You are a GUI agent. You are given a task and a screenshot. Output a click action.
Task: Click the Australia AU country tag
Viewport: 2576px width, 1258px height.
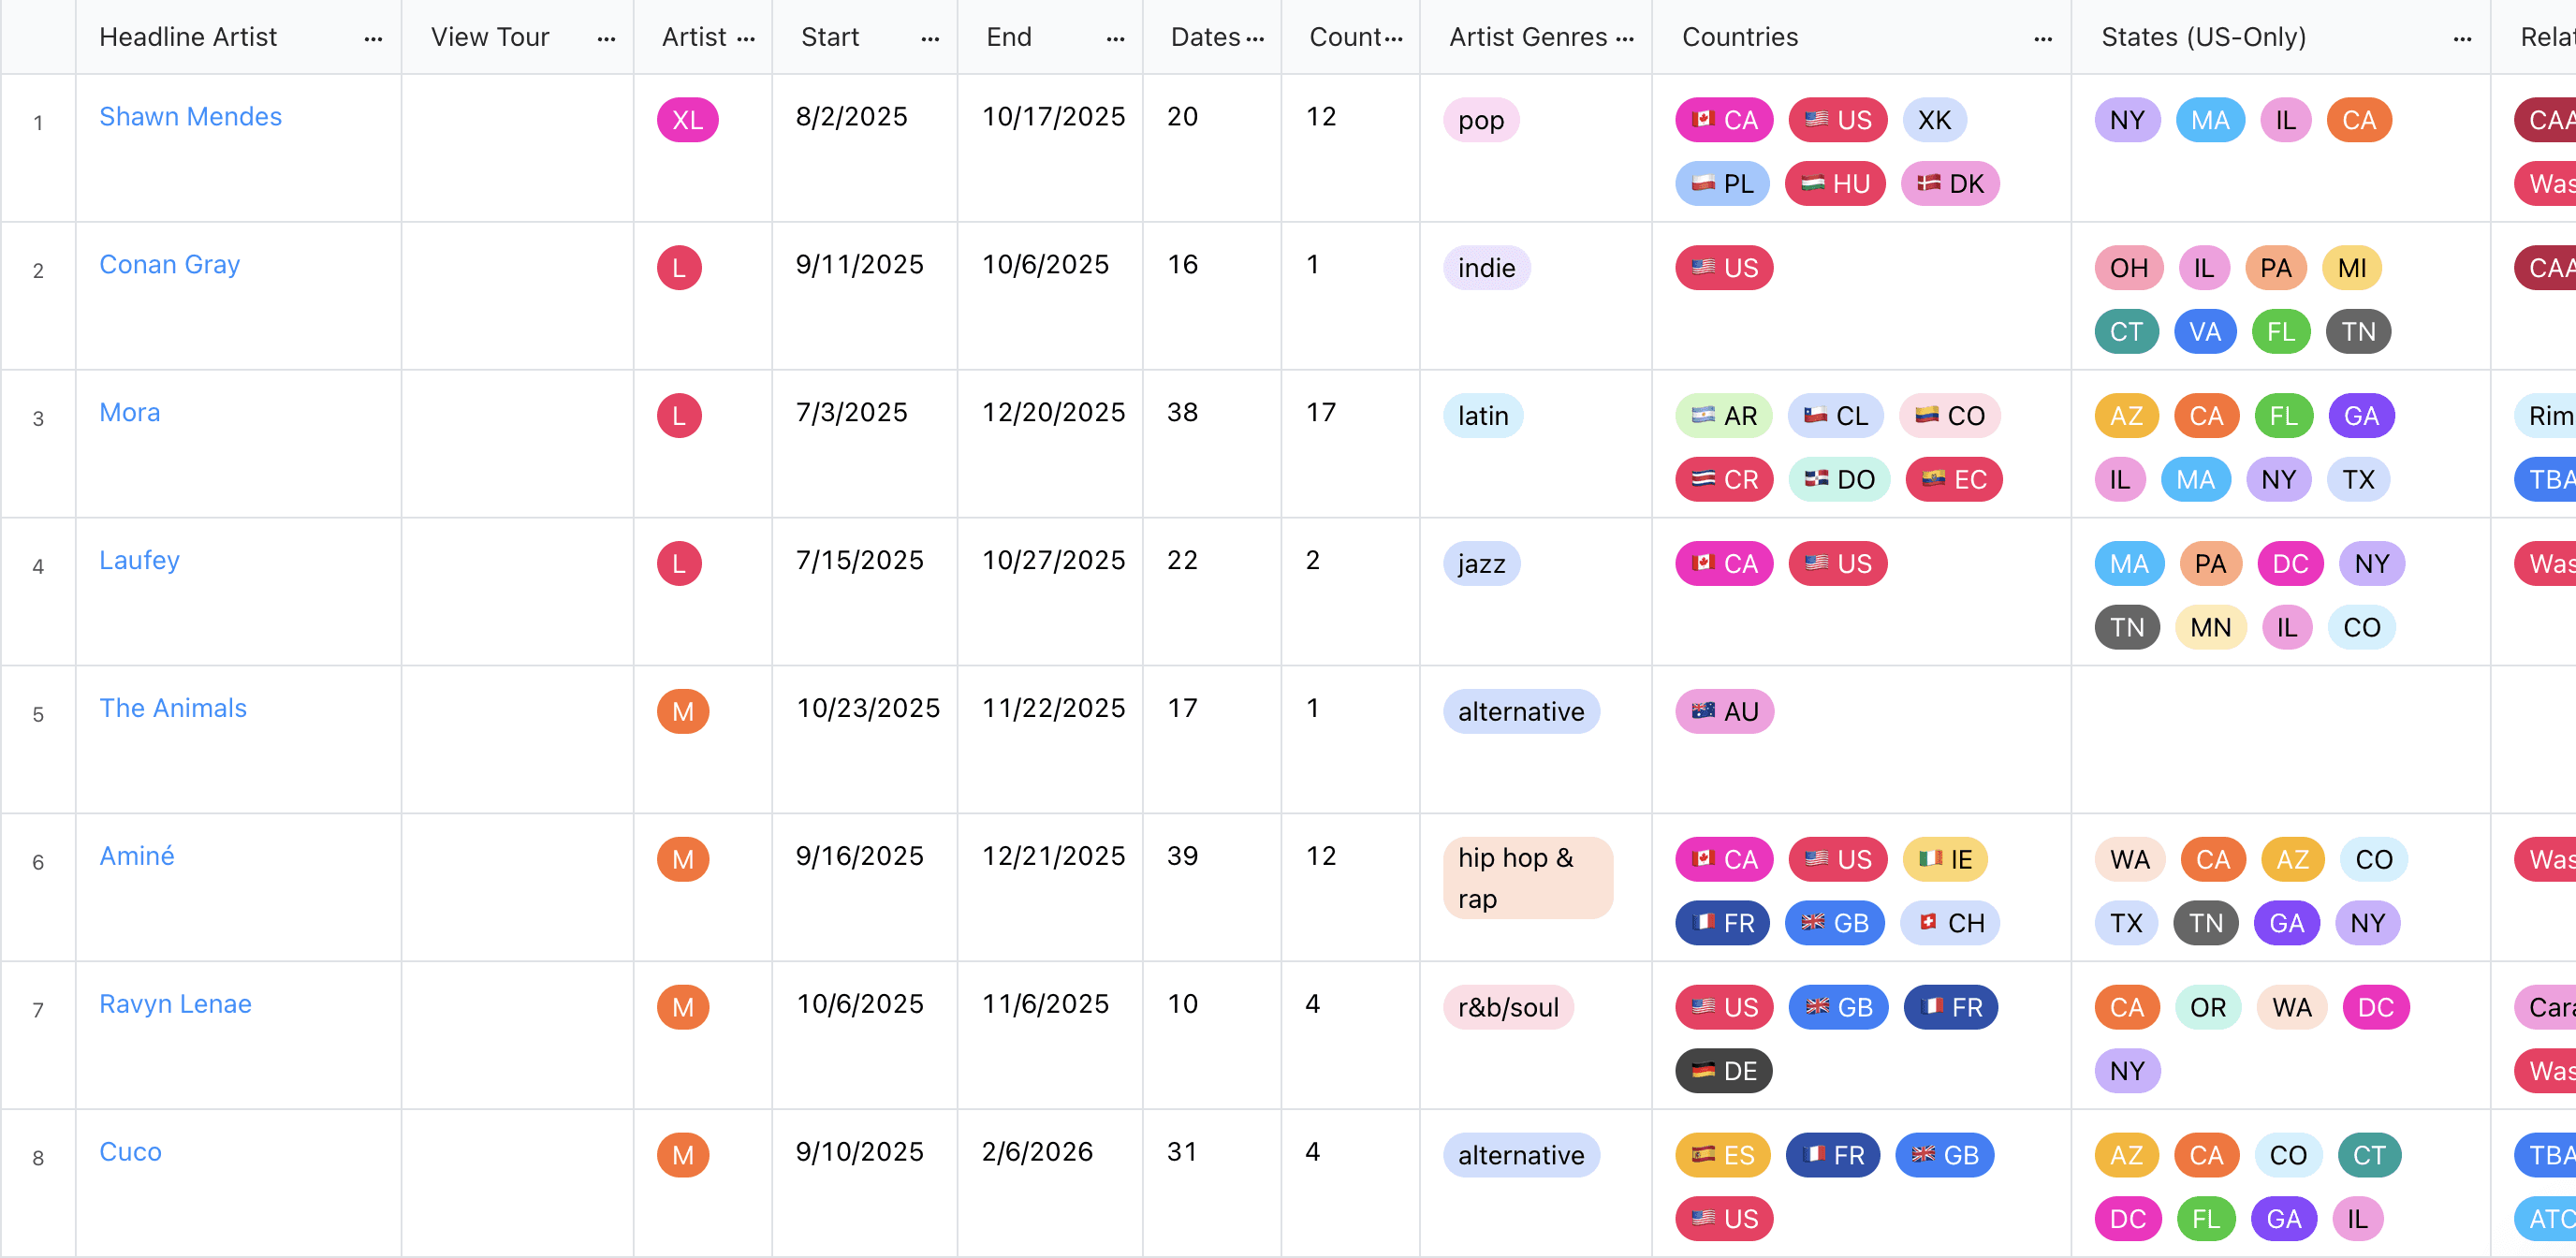[1725, 712]
